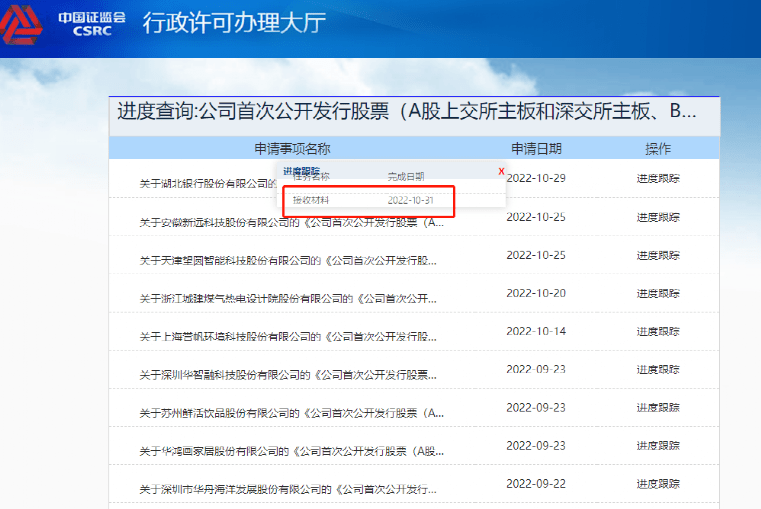Open the 安徽新远科技股份有限公司 application entry
761x509 pixels.
click(x=292, y=222)
